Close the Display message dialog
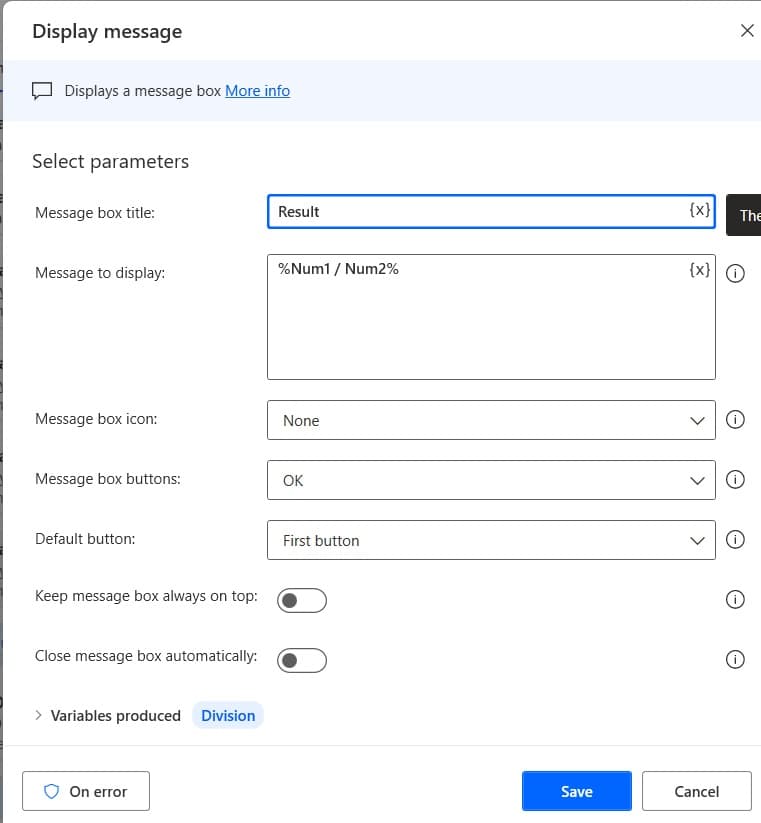761x823 pixels. 747,30
